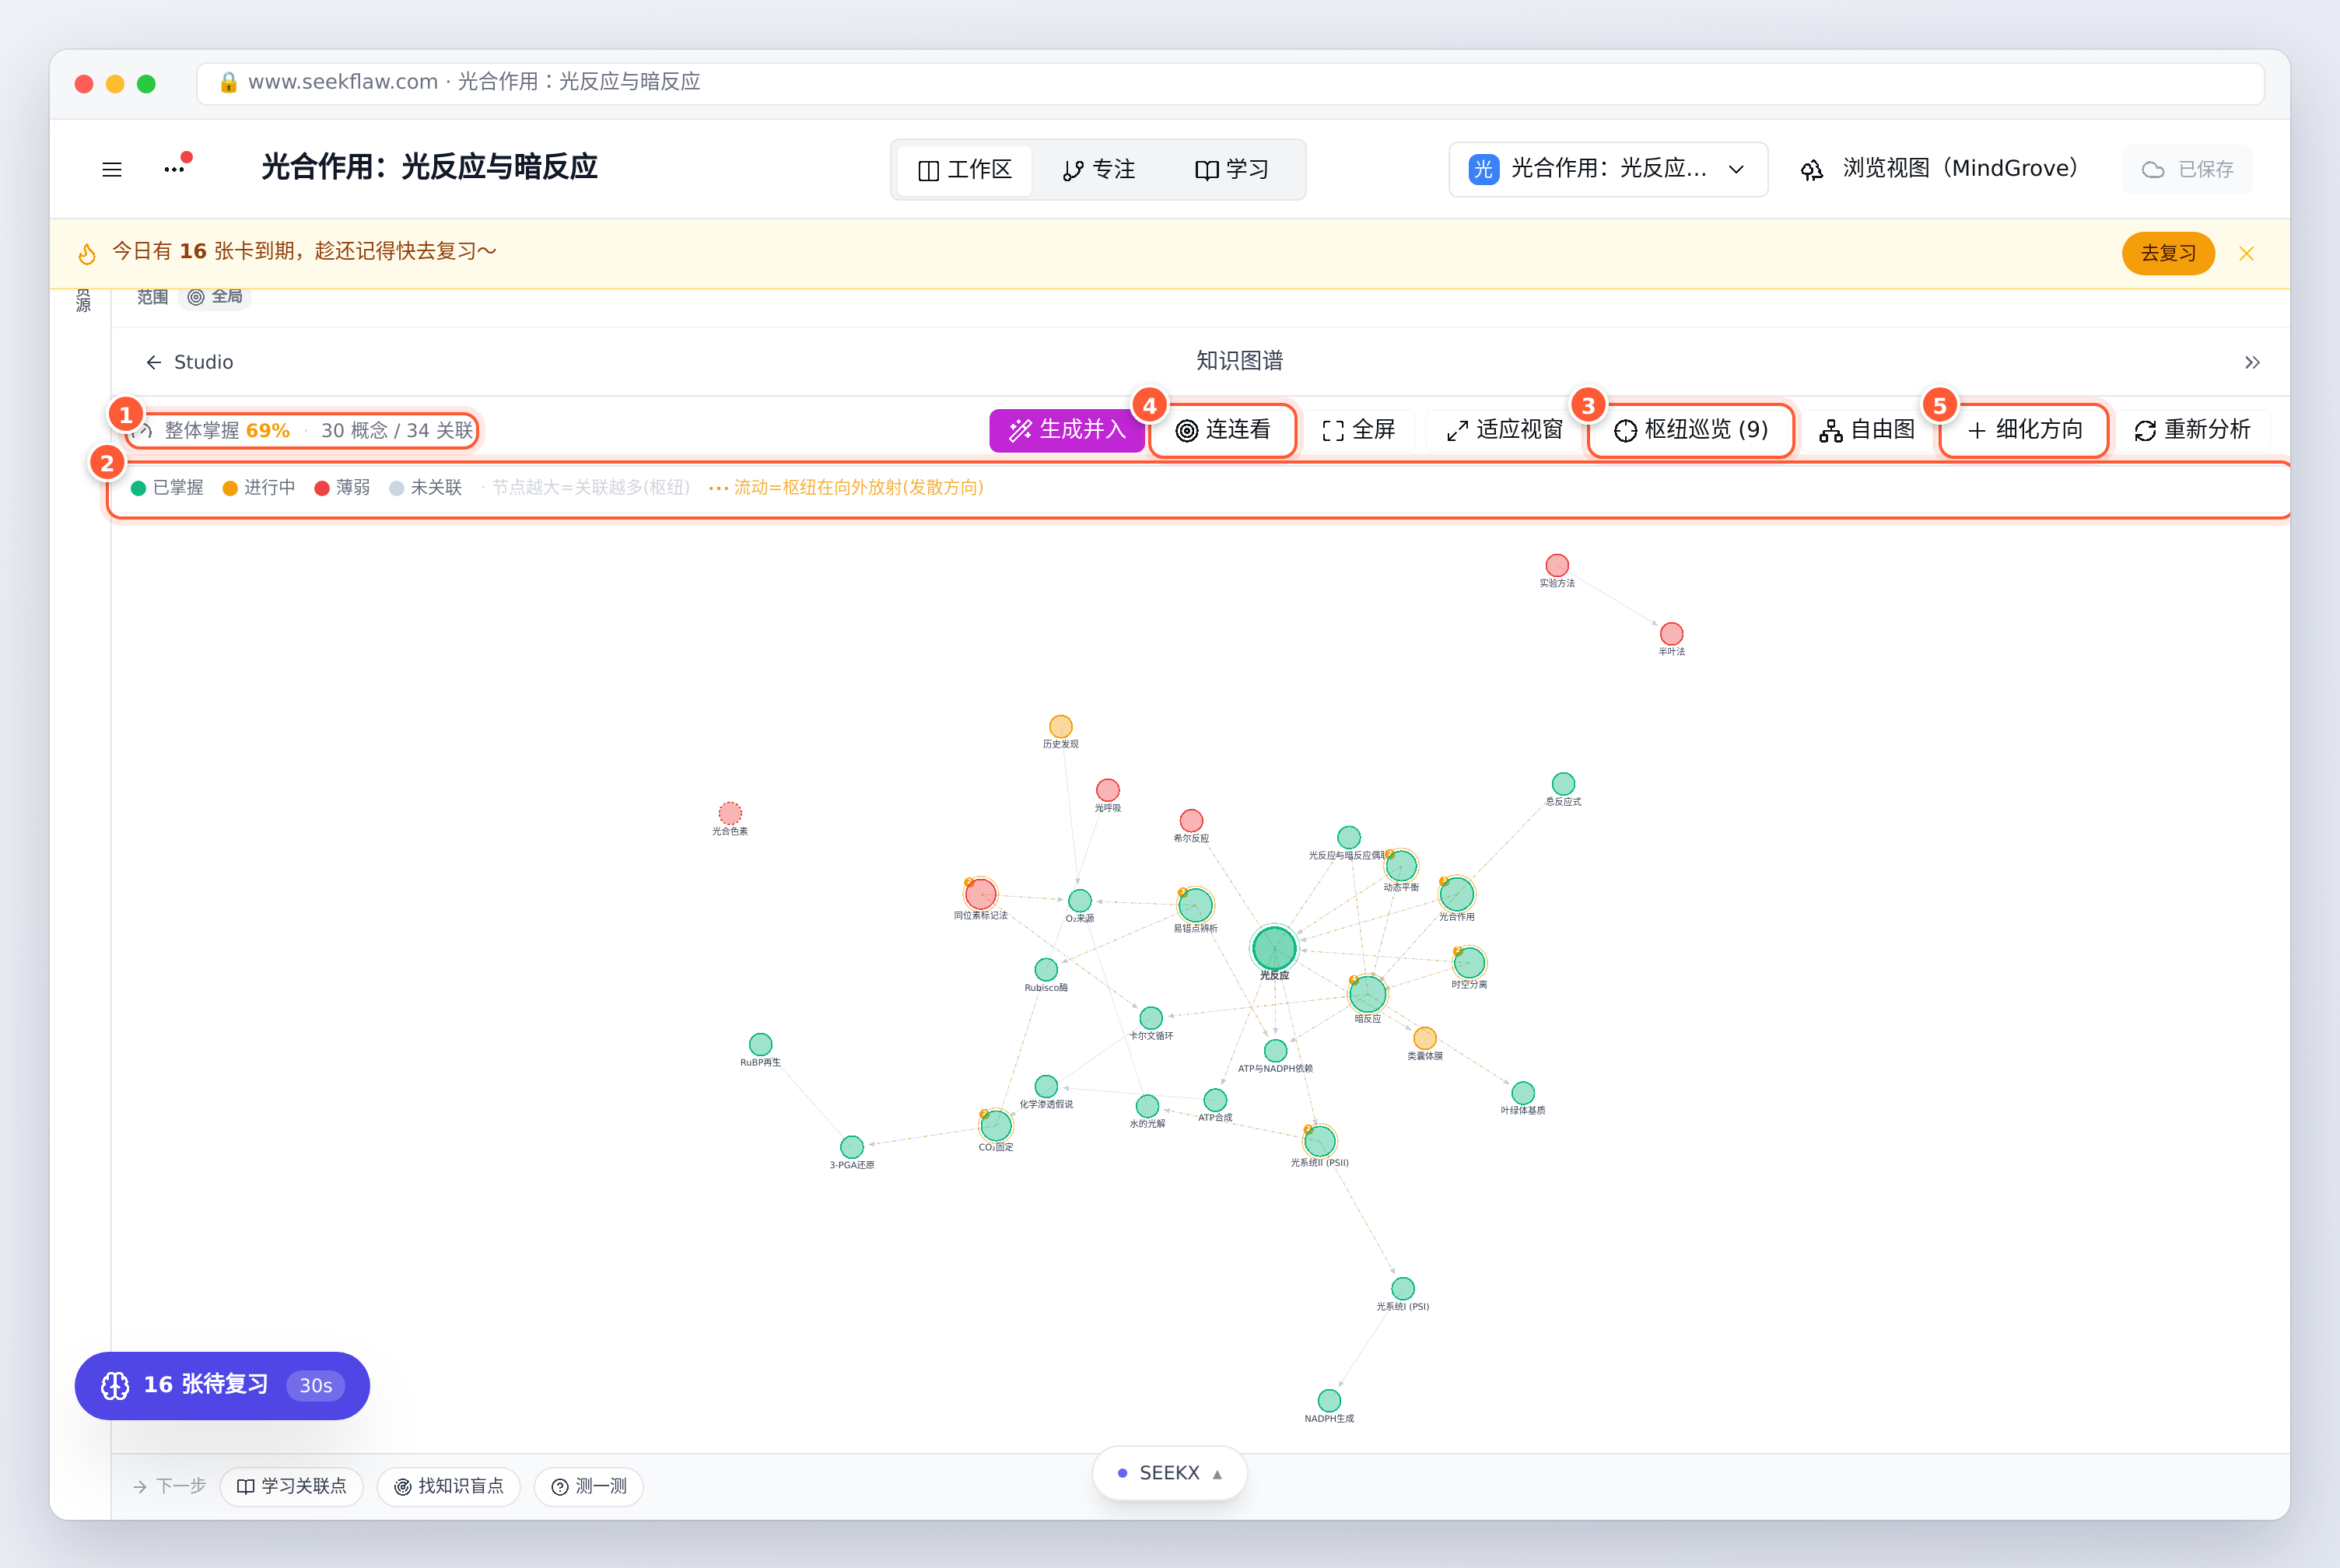
Task: Select the 叶绿体基质 node
Action: [1523, 1093]
